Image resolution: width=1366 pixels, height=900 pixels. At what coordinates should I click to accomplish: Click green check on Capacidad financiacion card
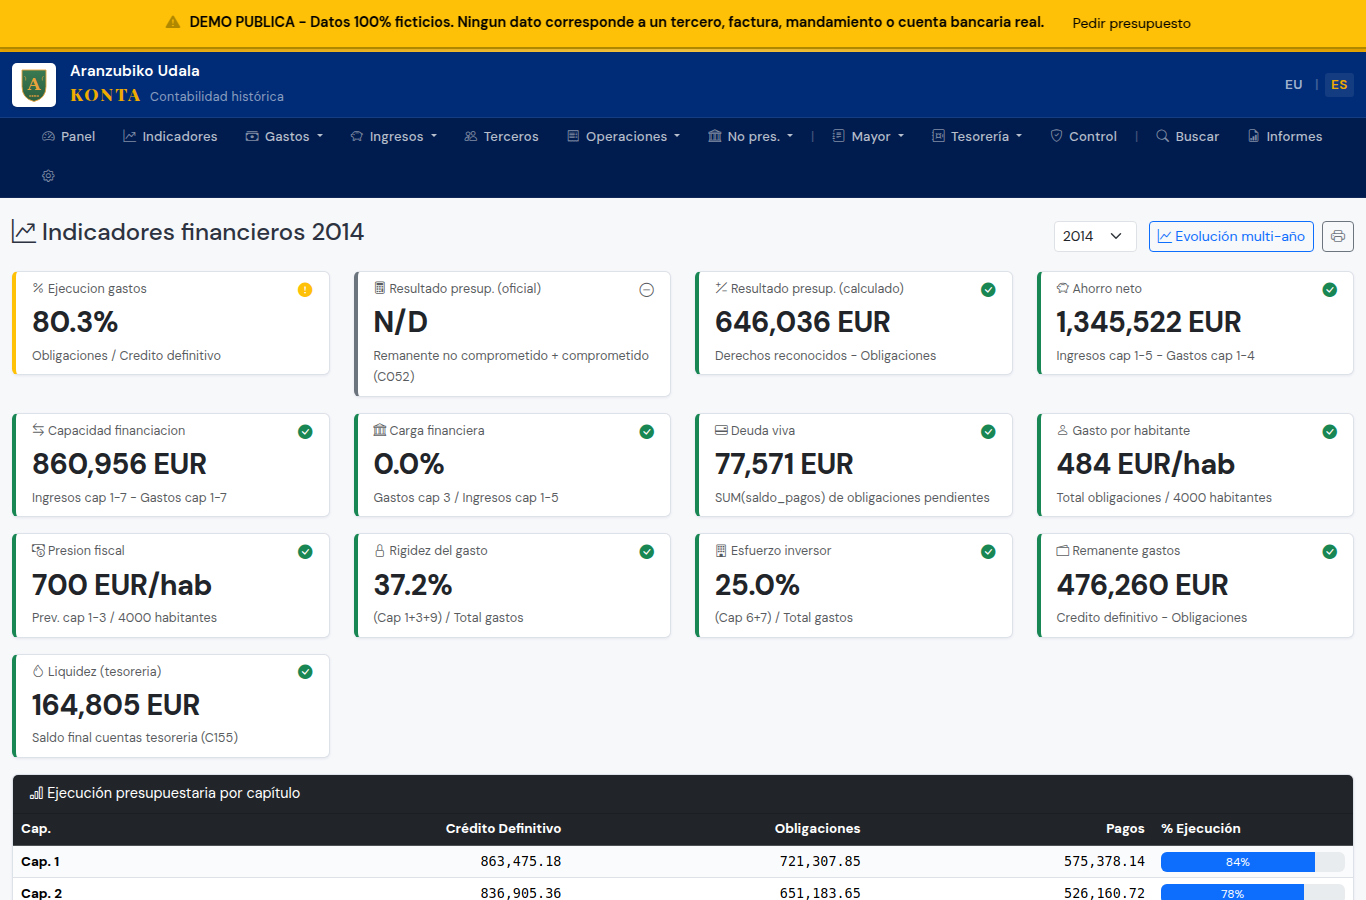click(x=305, y=432)
